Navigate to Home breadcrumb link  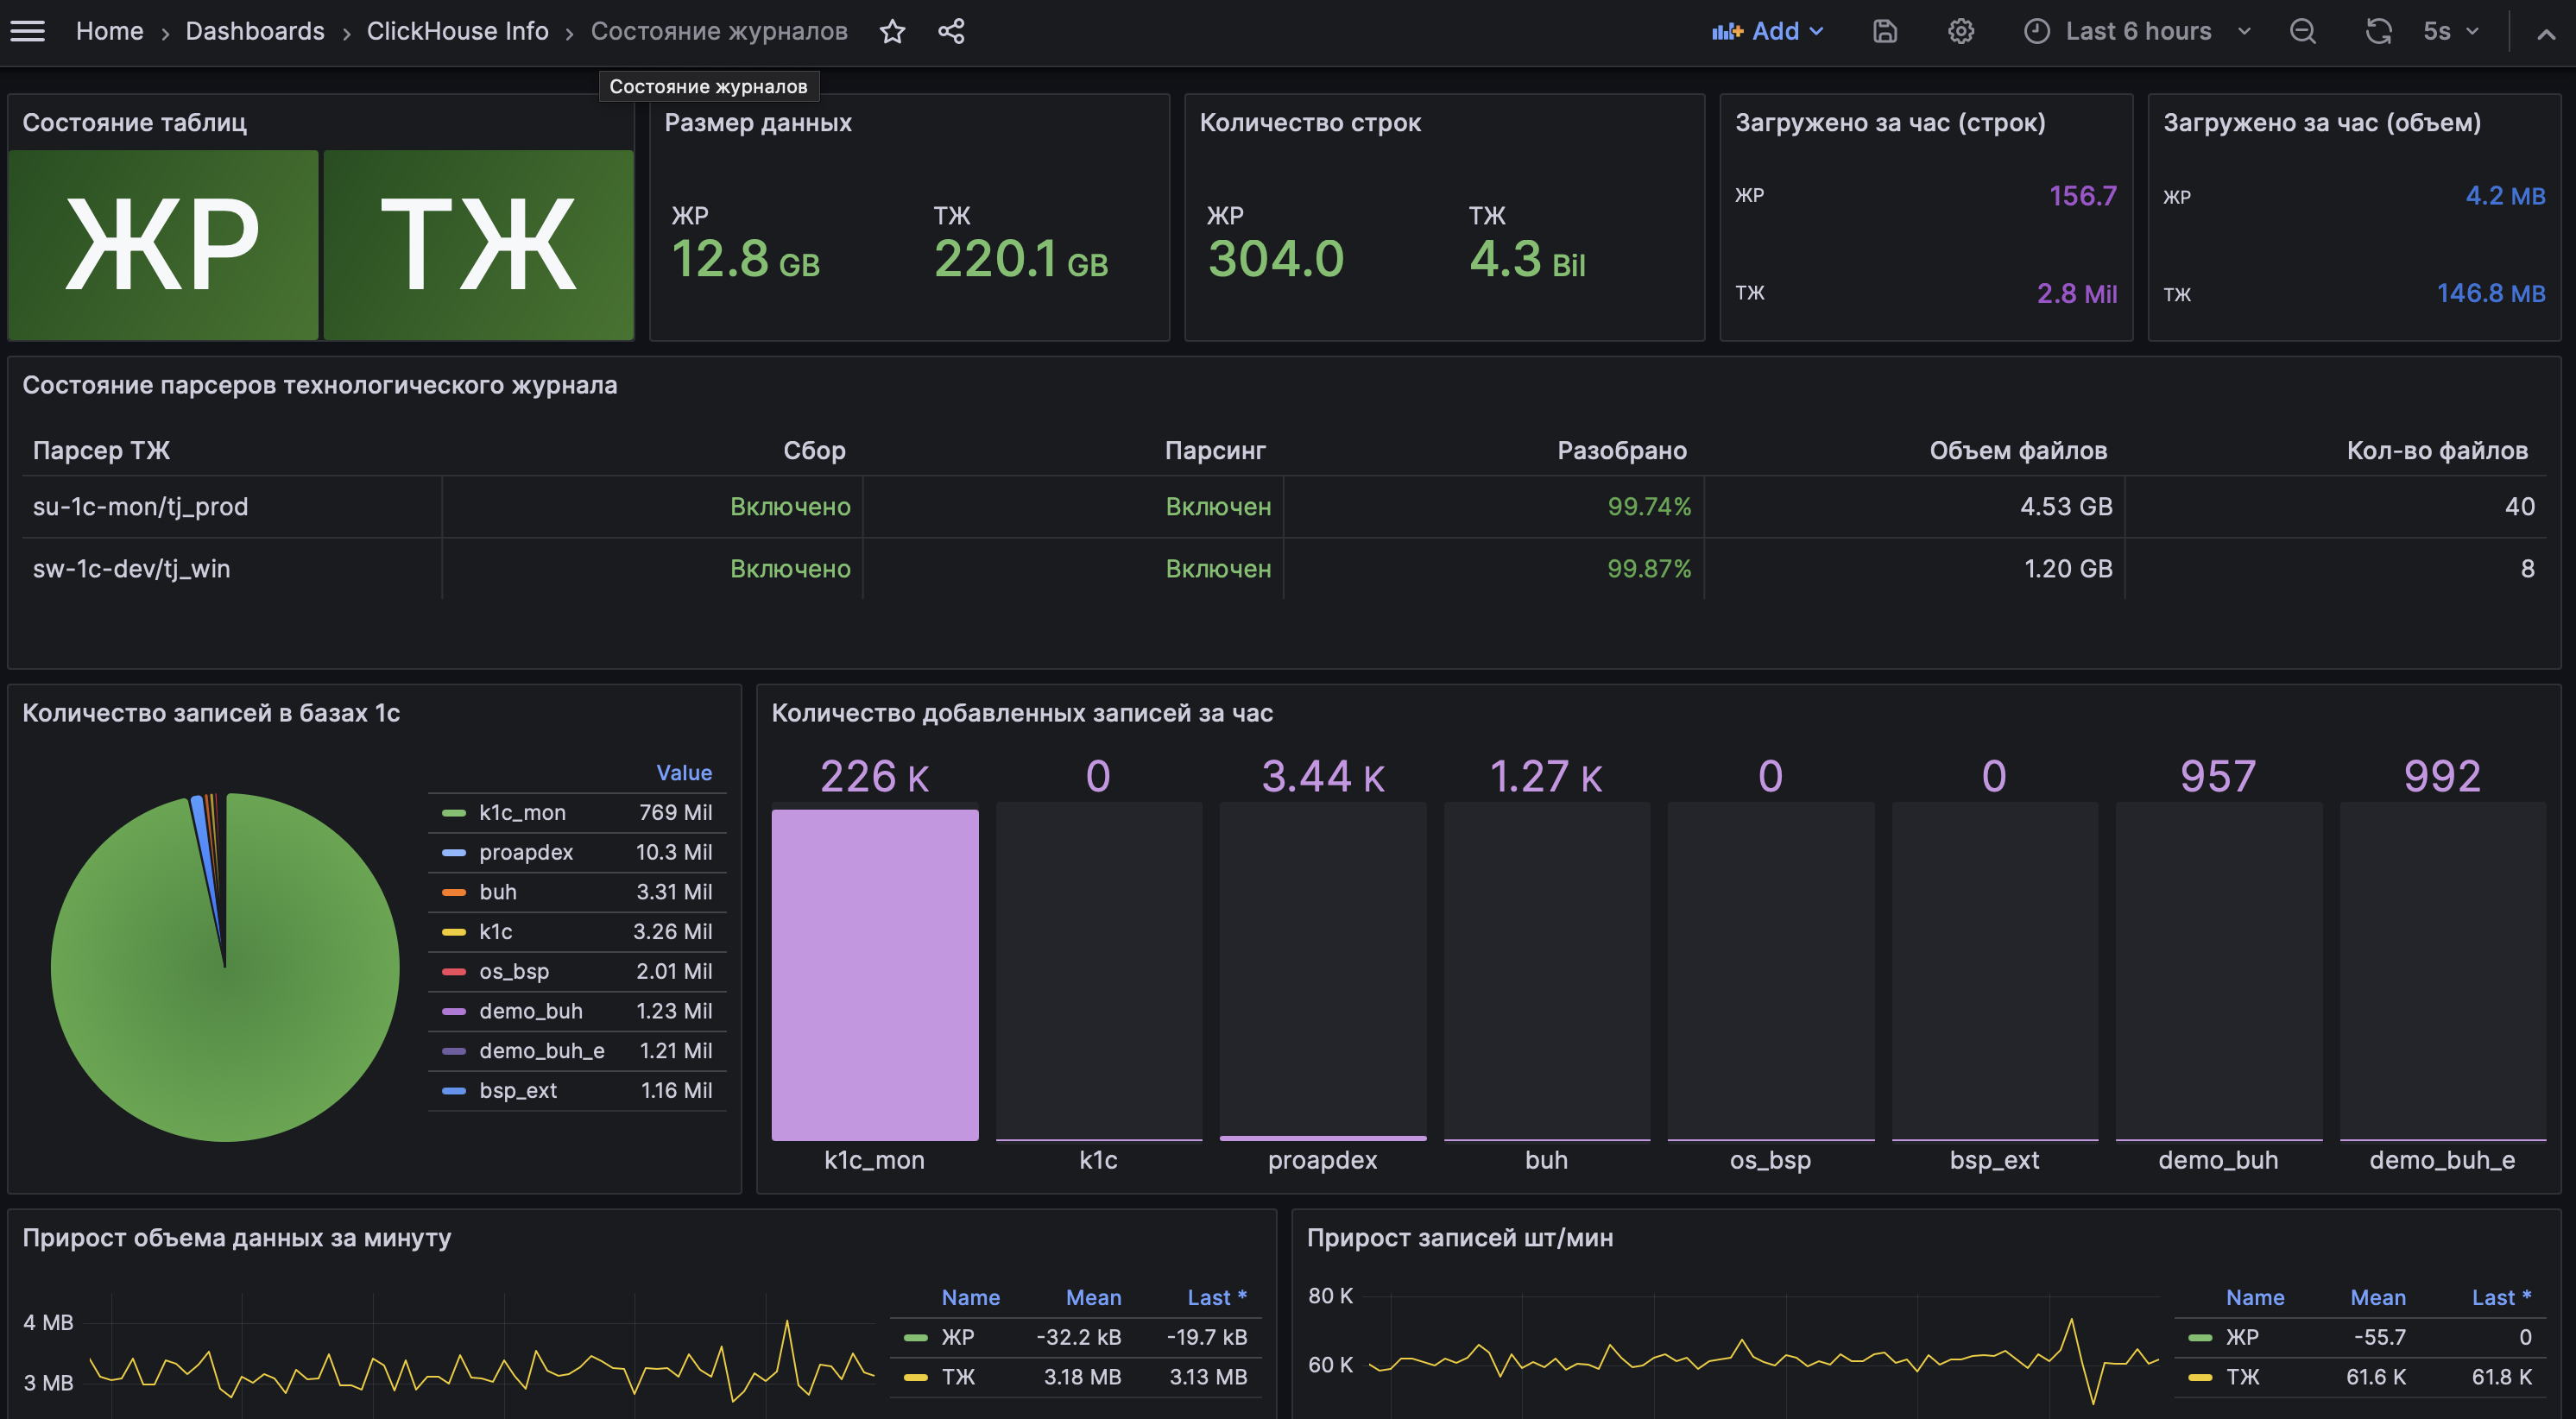coord(109,31)
